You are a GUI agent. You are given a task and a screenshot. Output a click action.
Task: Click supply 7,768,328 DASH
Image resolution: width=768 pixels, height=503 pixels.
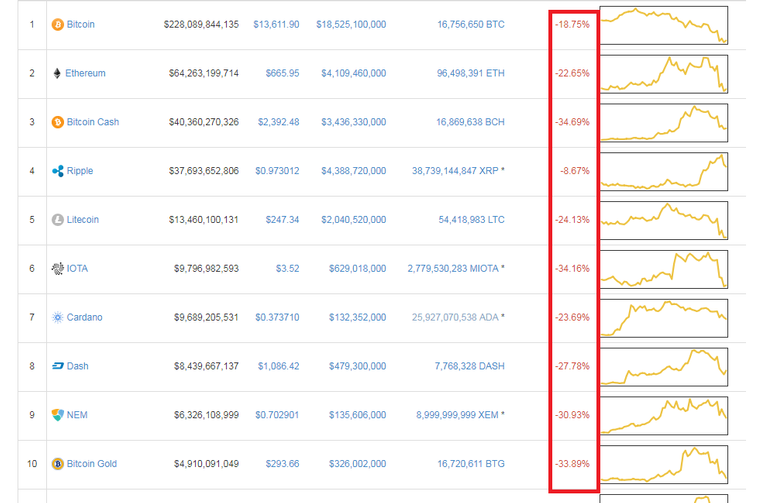click(x=470, y=366)
